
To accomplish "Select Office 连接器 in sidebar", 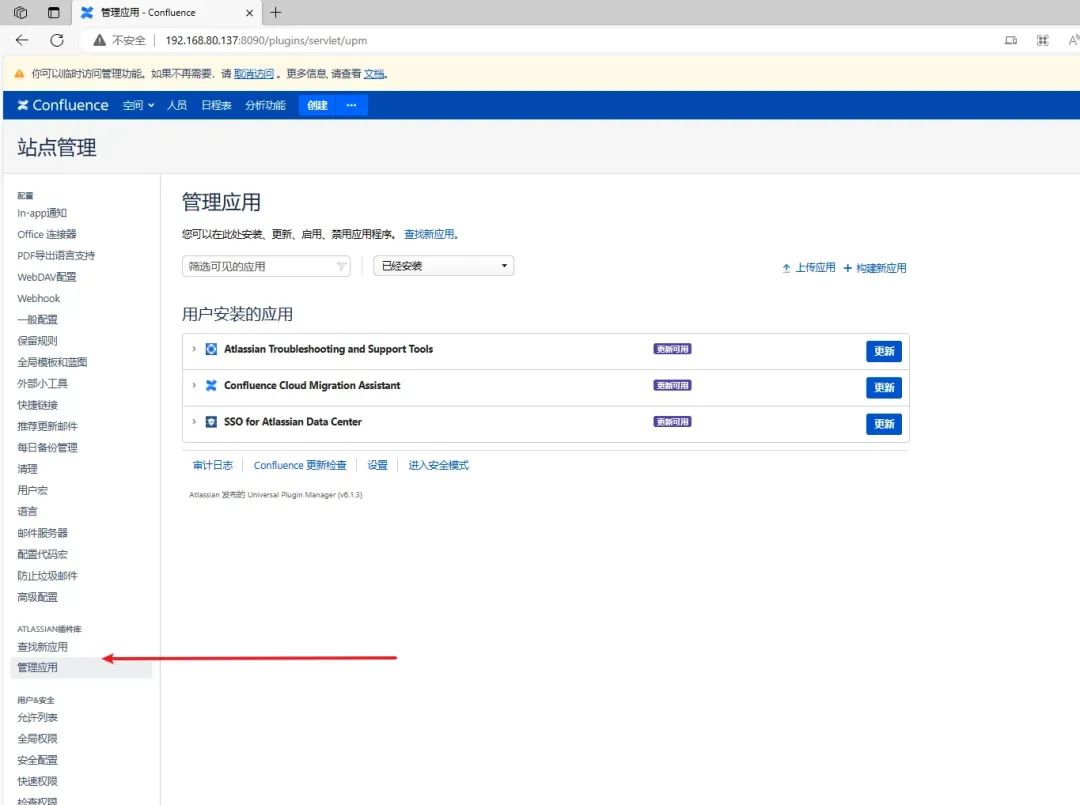I will coord(47,234).
